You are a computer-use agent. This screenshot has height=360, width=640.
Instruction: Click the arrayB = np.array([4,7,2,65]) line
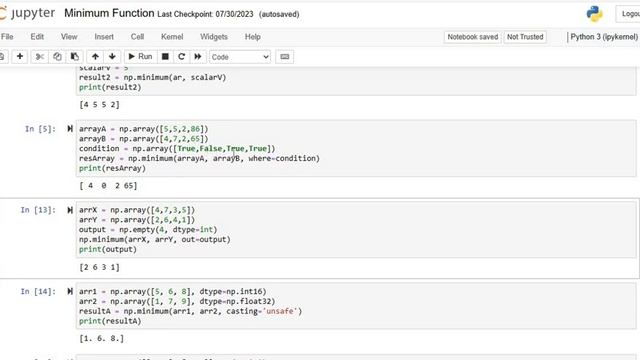[144, 139]
